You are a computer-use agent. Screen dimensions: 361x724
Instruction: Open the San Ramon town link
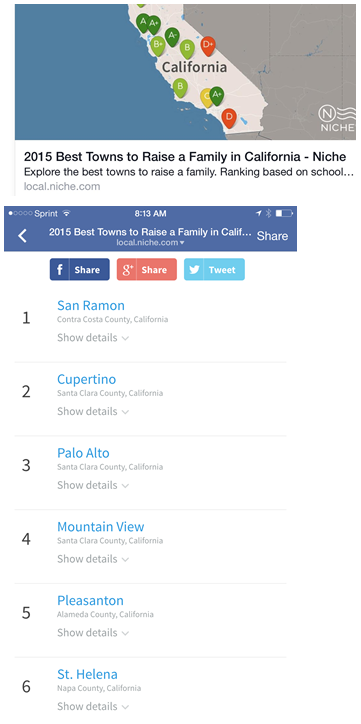tap(91, 306)
